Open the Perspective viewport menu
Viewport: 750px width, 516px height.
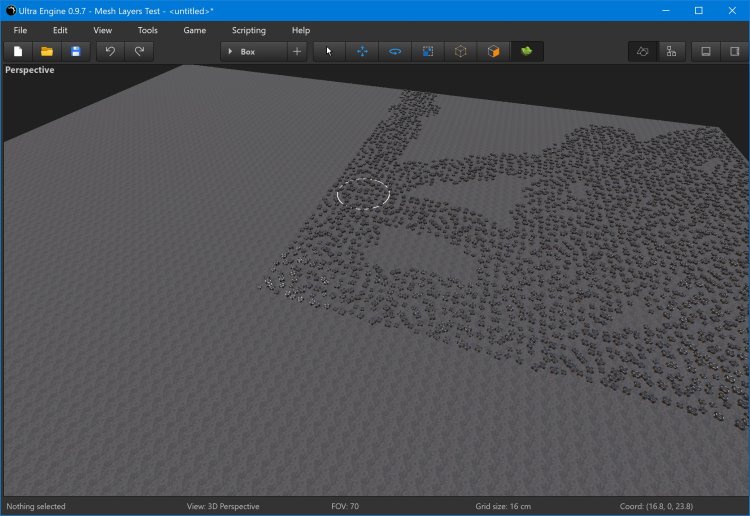click(x=30, y=70)
